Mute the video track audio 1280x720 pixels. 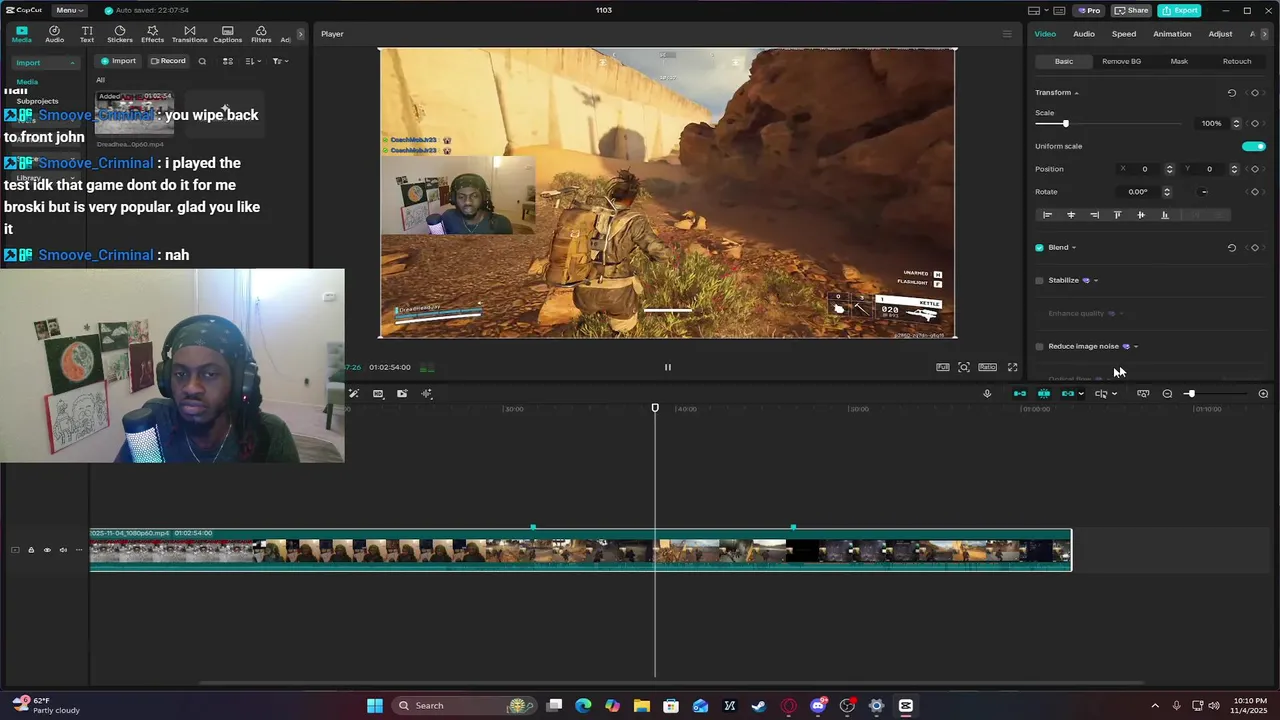[62, 550]
